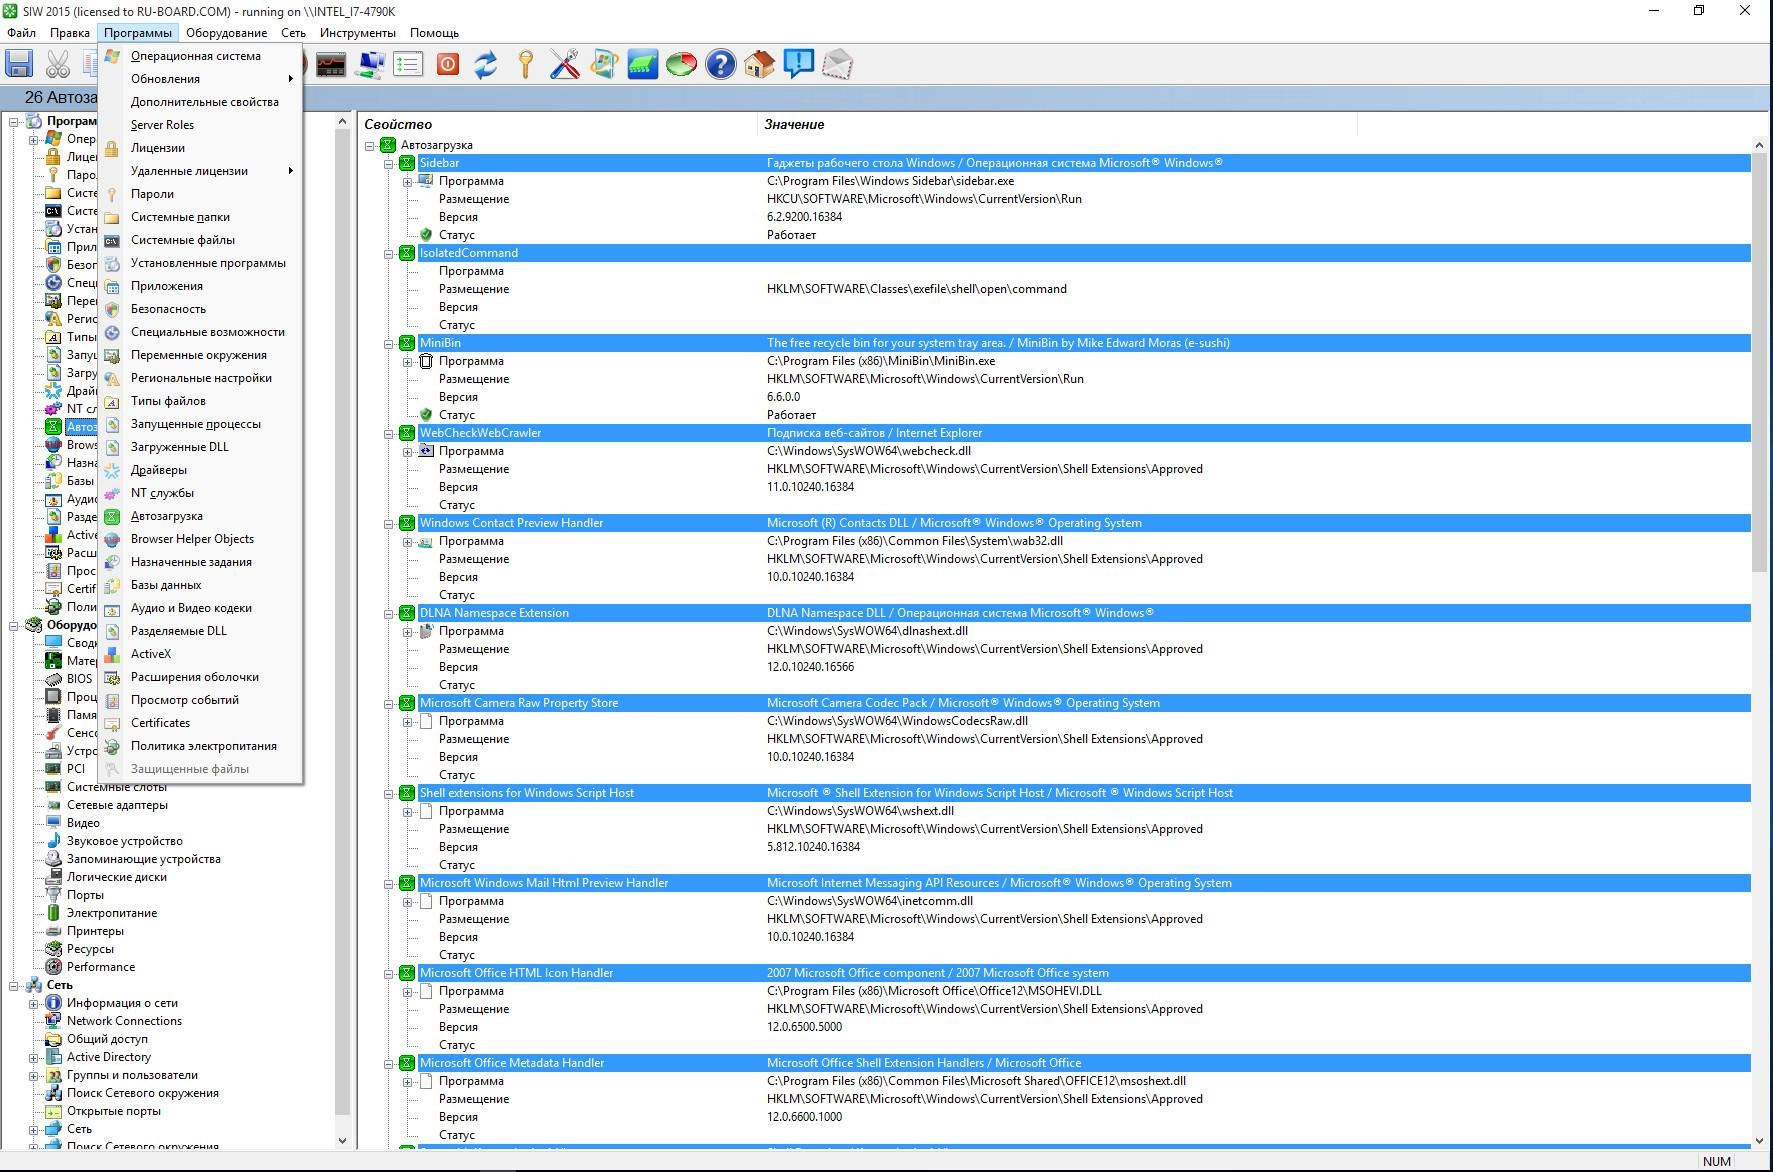The width and height of the screenshot is (1773, 1172).
Task: Click the right panel scrollbar down arrow
Action: pyautogui.click(x=1760, y=1141)
